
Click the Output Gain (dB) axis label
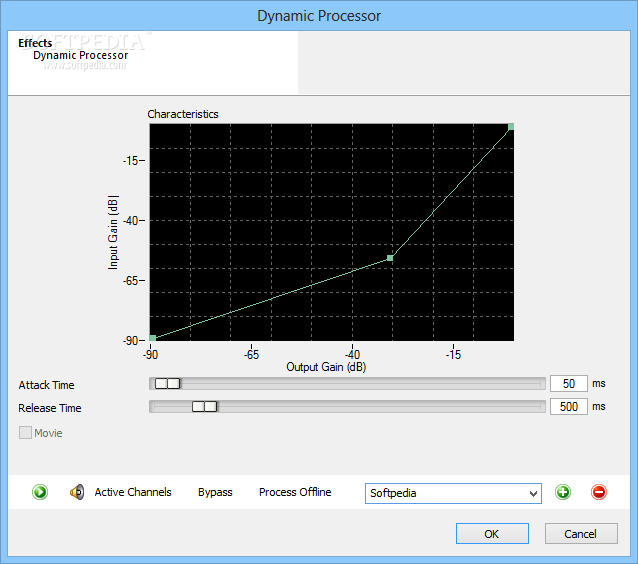click(x=326, y=367)
